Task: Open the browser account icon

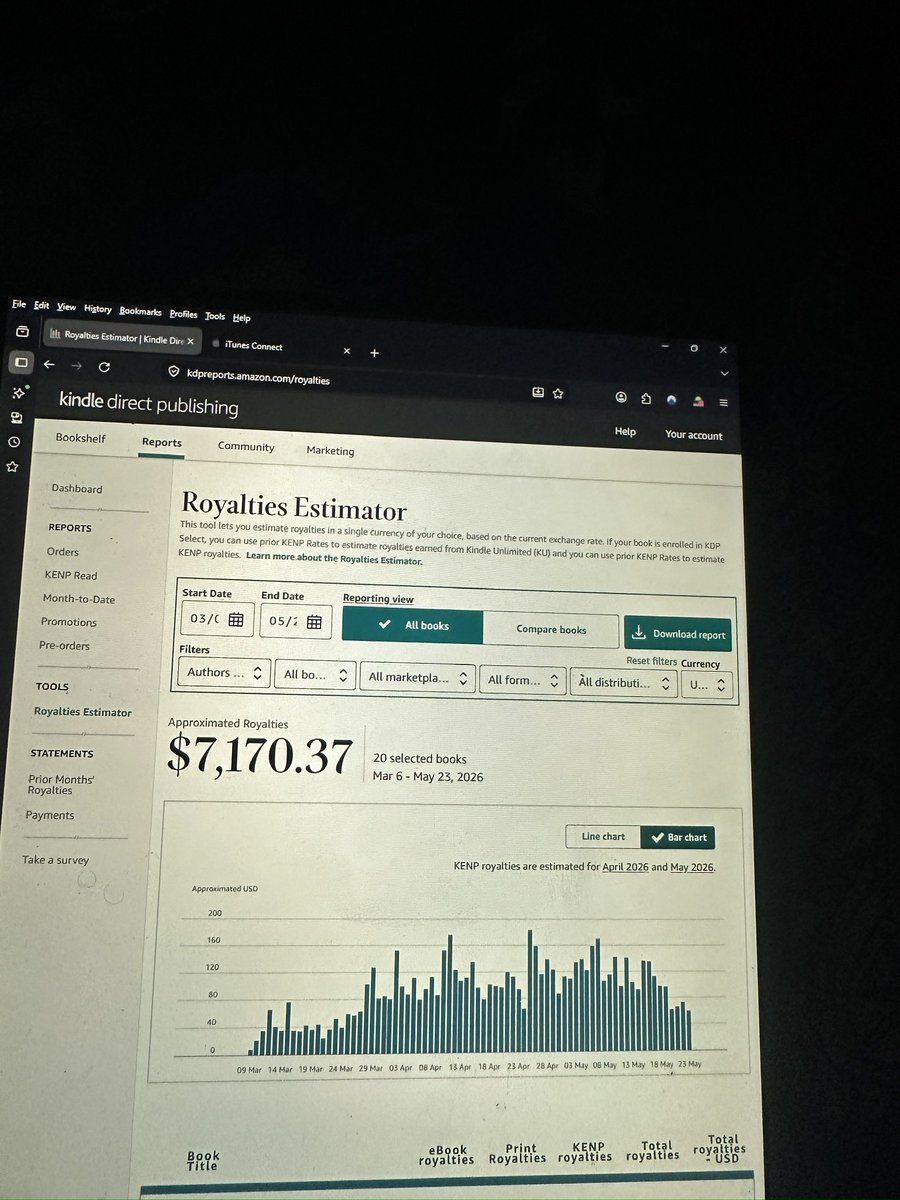Action: pyautogui.click(x=621, y=397)
